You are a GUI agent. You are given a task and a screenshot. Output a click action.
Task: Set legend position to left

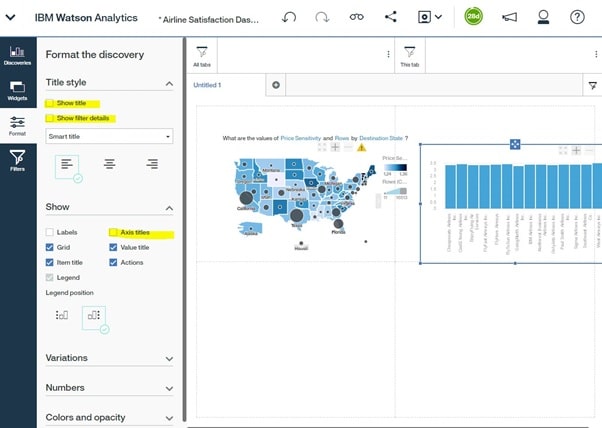pyautogui.click(x=62, y=315)
